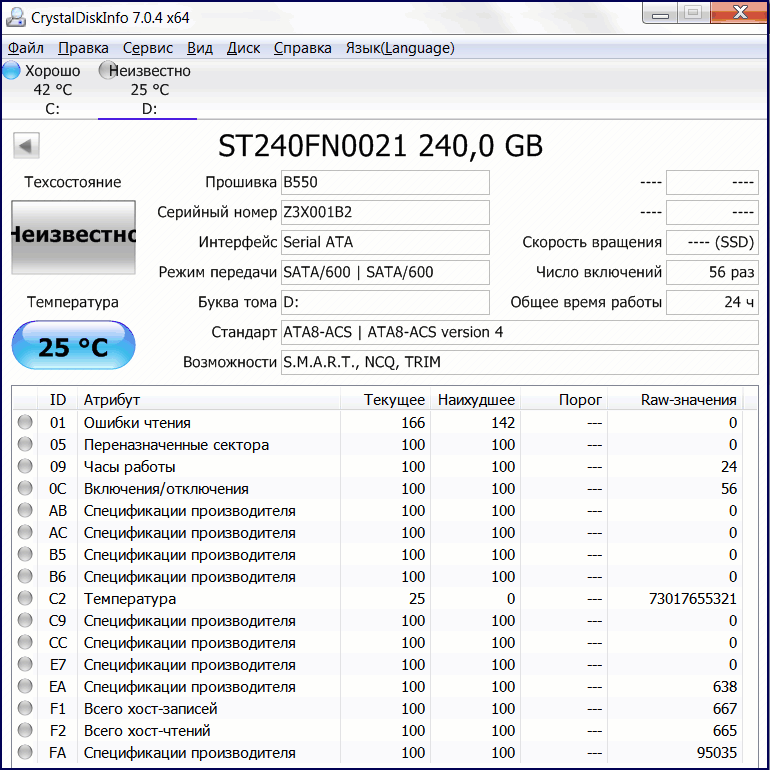The width and height of the screenshot is (770, 770).
Task: Click status icon for attribute AC
Action: 25,532
